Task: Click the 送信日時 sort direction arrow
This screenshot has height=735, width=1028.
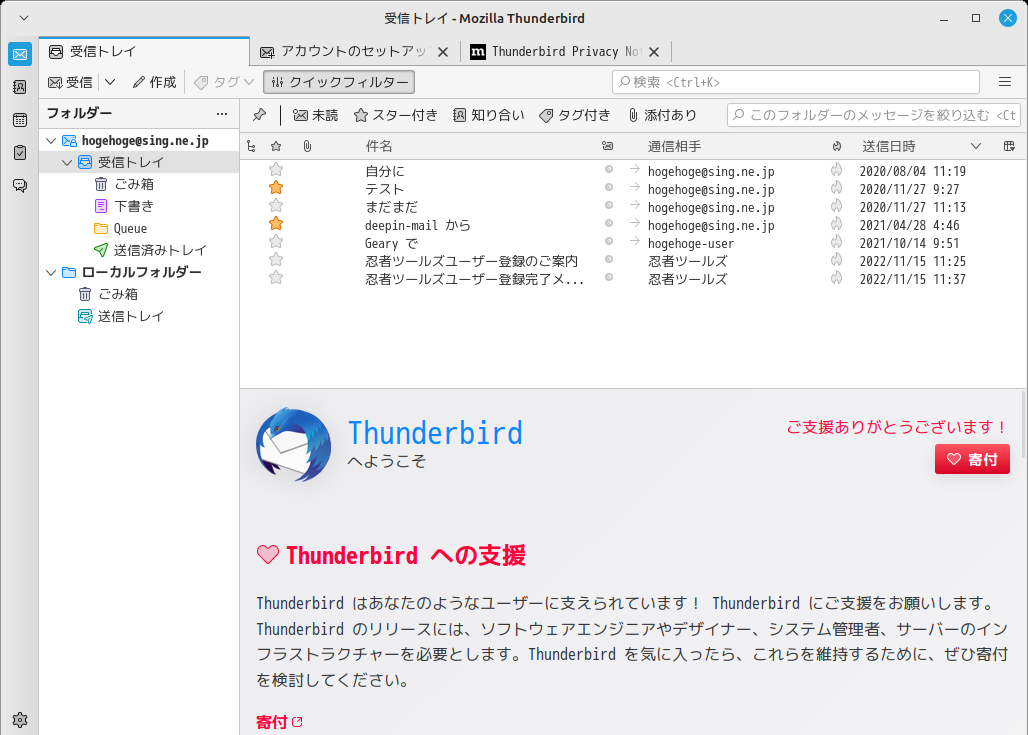Action: (x=976, y=146)
